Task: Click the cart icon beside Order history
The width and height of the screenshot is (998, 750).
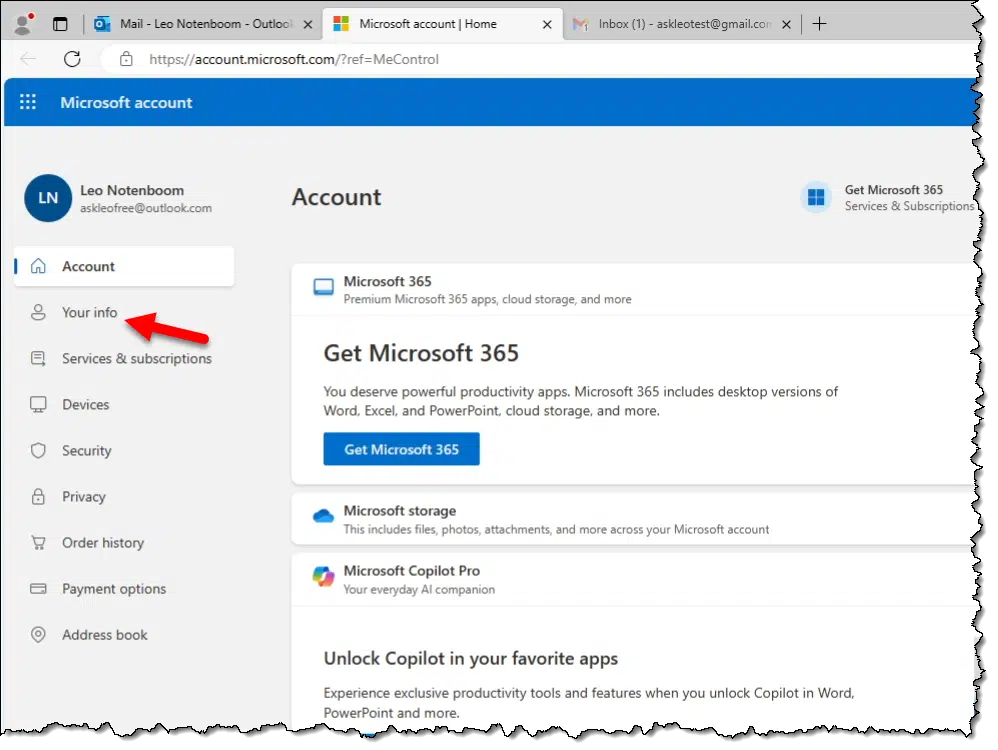Action: 38,542
